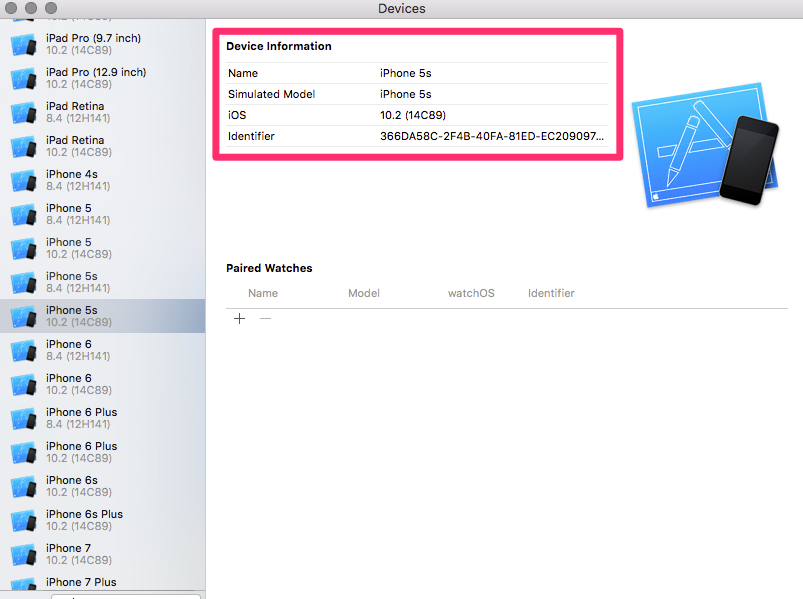This screenshot has width=803, height=599.
Task: Click the iPhone 6s simulator icon
Action: click(x=24, y=486)
